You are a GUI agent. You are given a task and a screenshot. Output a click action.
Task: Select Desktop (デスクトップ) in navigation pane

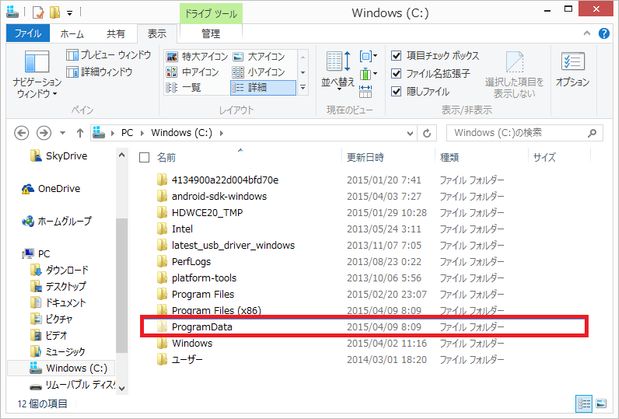coord(58,286)
